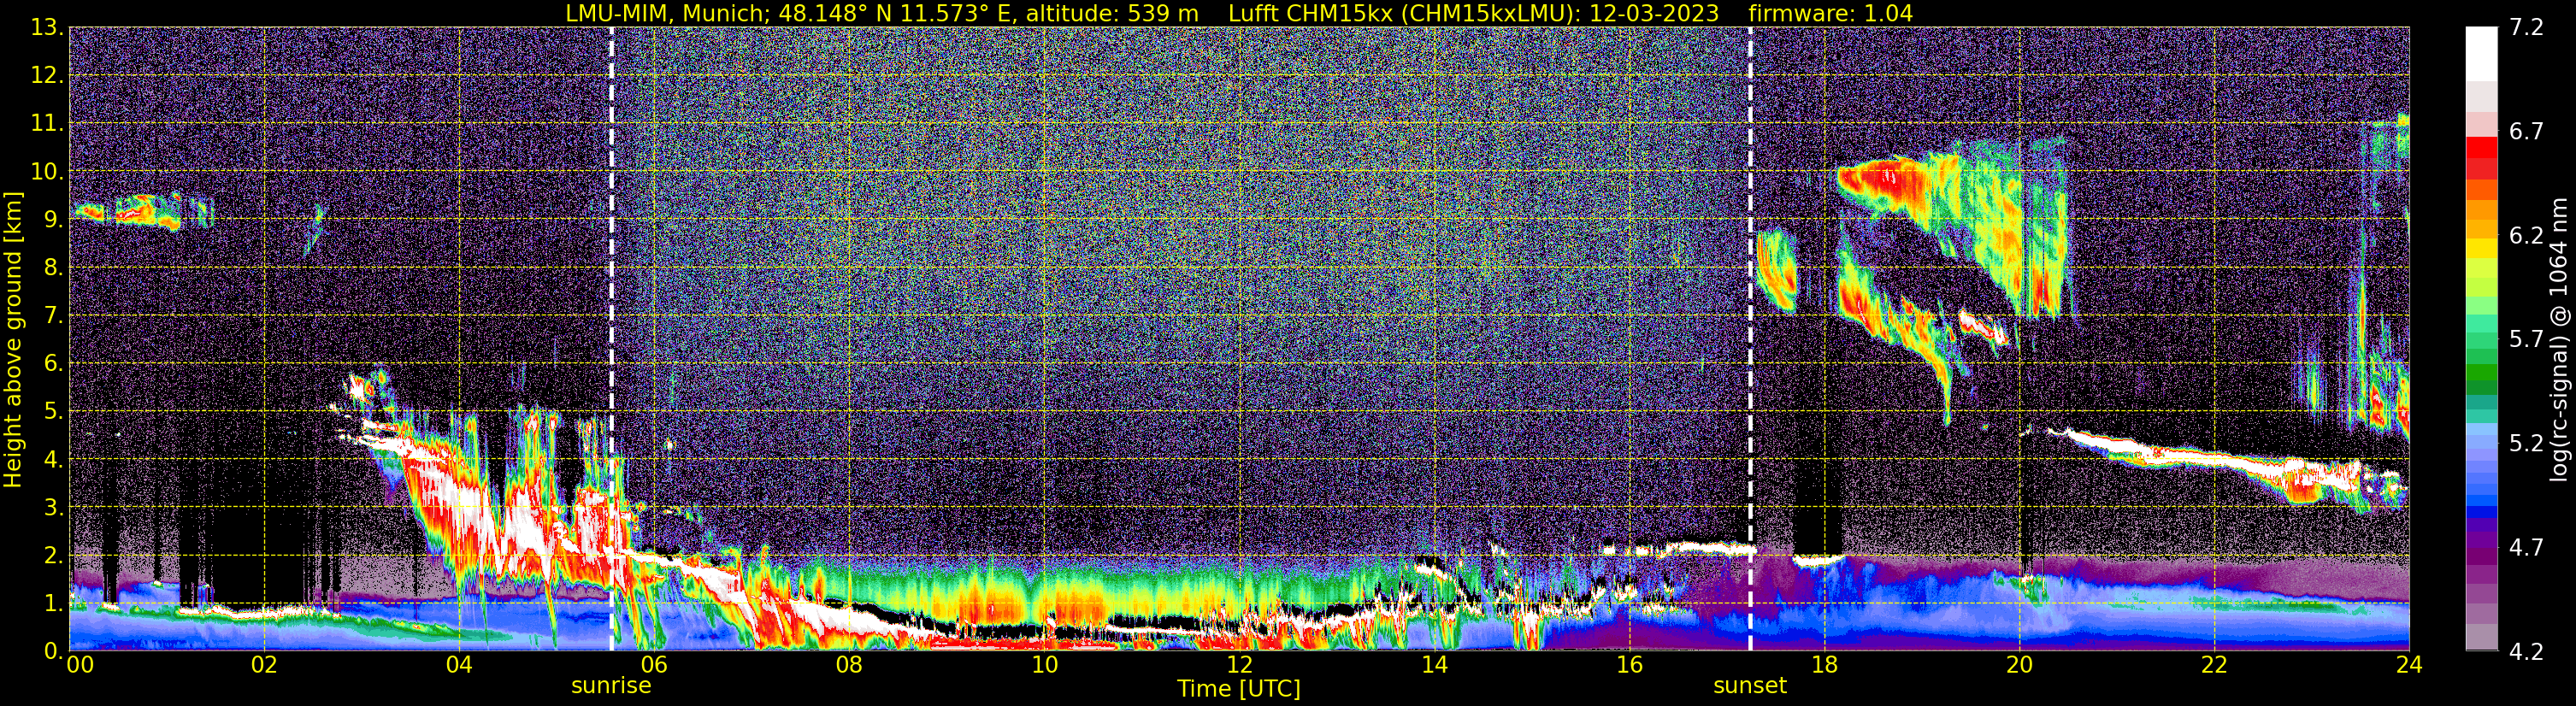Click the x-axis tick label '16'
Image resolution: width=2576 pixels, height=706 pixels.
pos(1629,665)
